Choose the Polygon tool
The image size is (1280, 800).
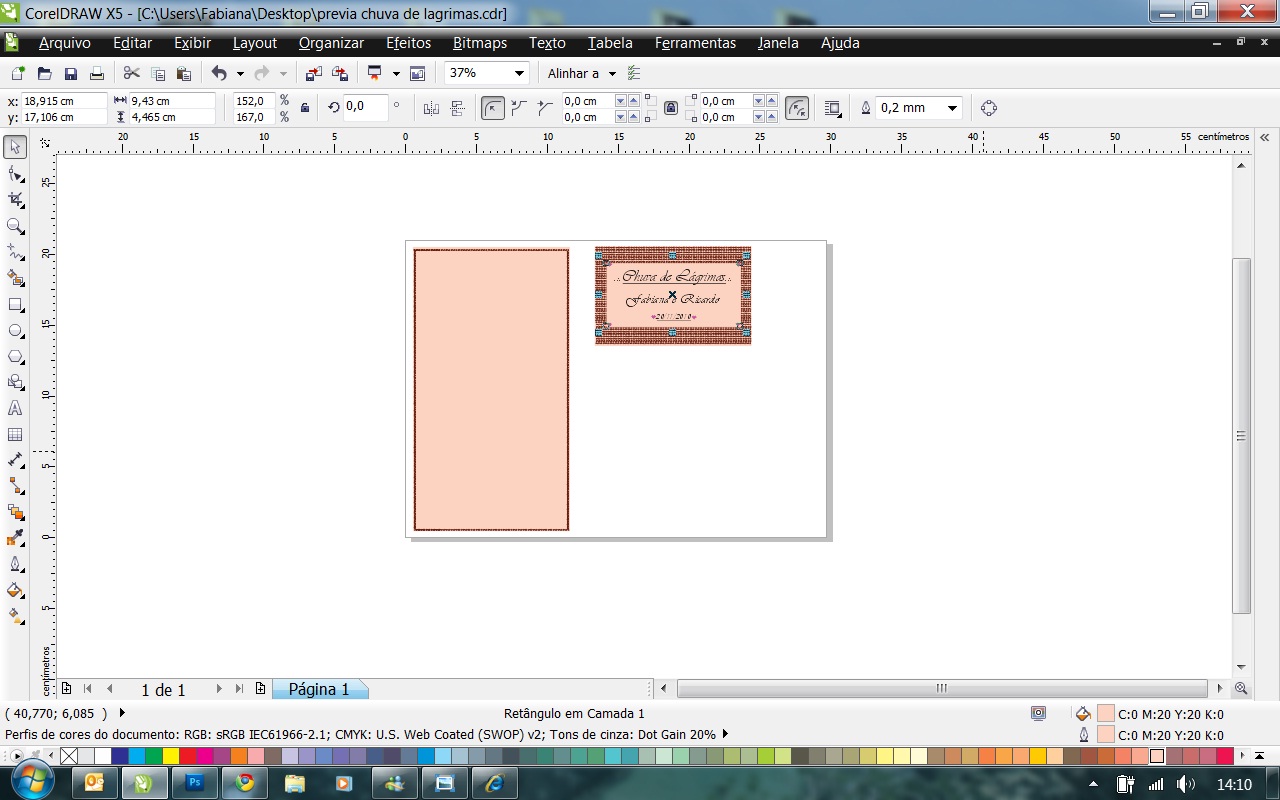(x=15, y=356)
